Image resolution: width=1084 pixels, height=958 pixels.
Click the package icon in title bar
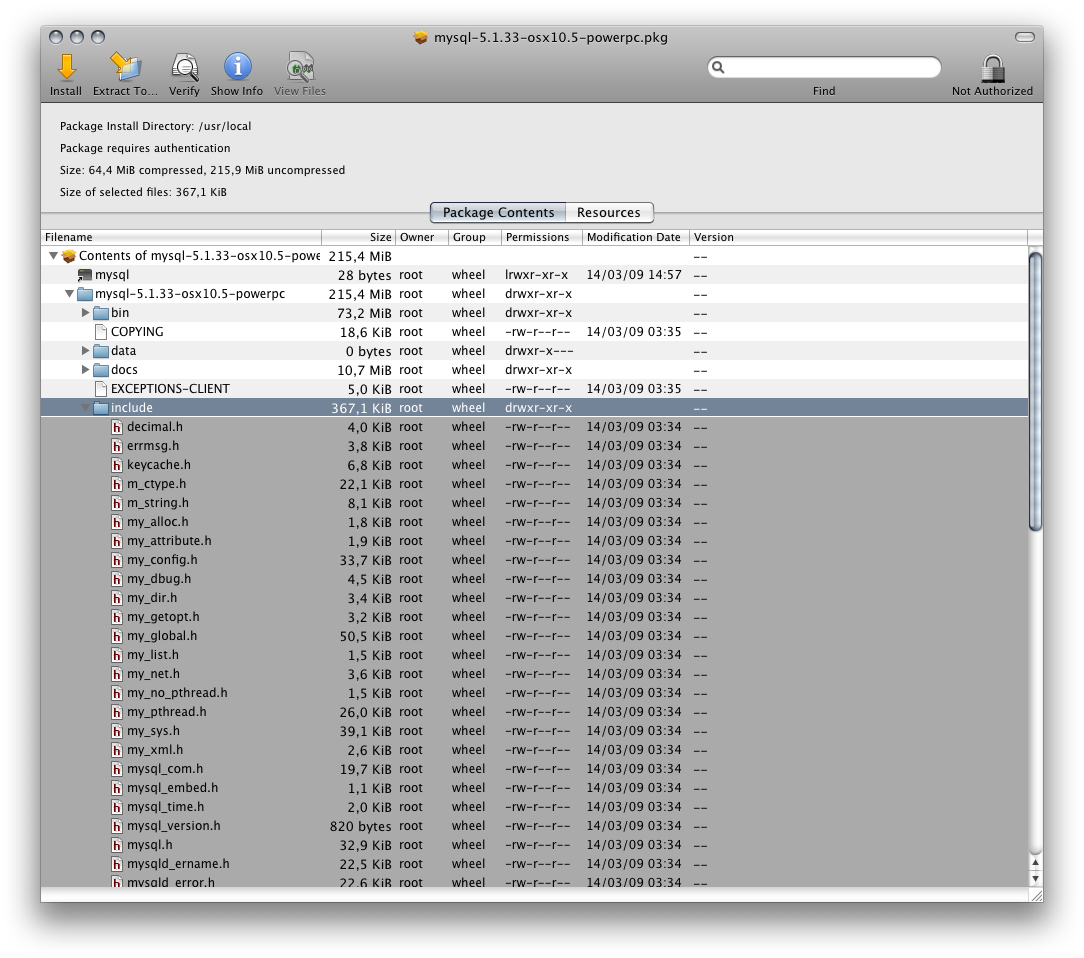(x=420, y=37)
